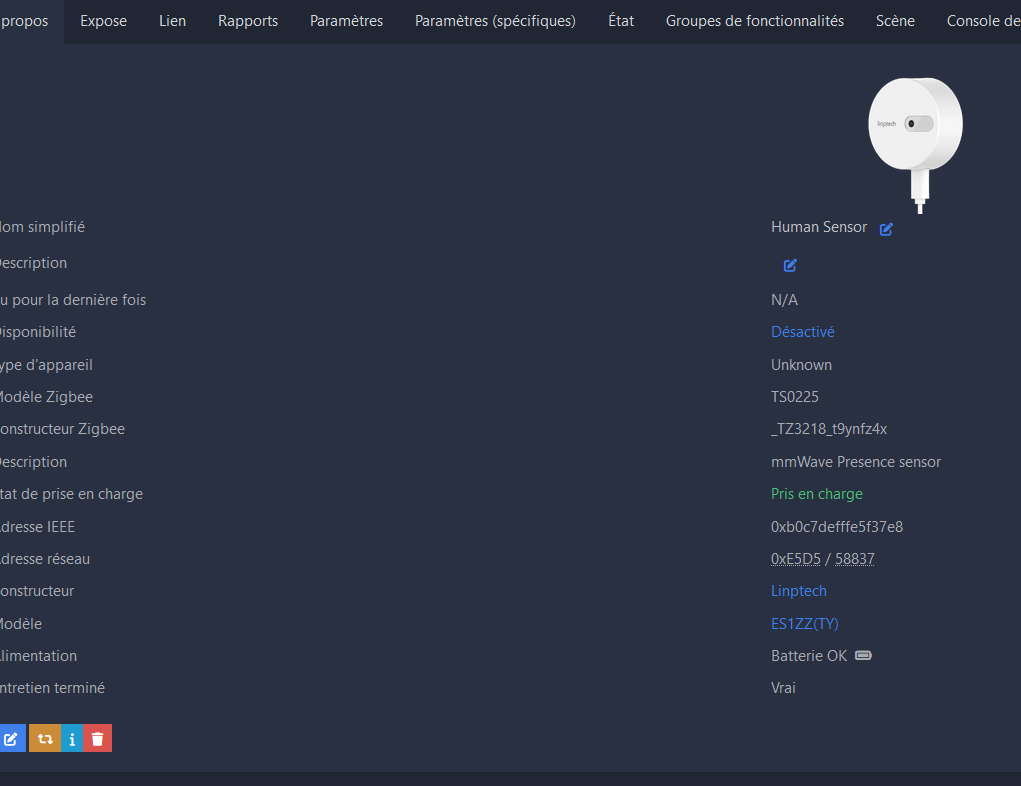Click the mmWave Presence sensor description
This screenshot has width=1021, height=786.
[856, 462]
